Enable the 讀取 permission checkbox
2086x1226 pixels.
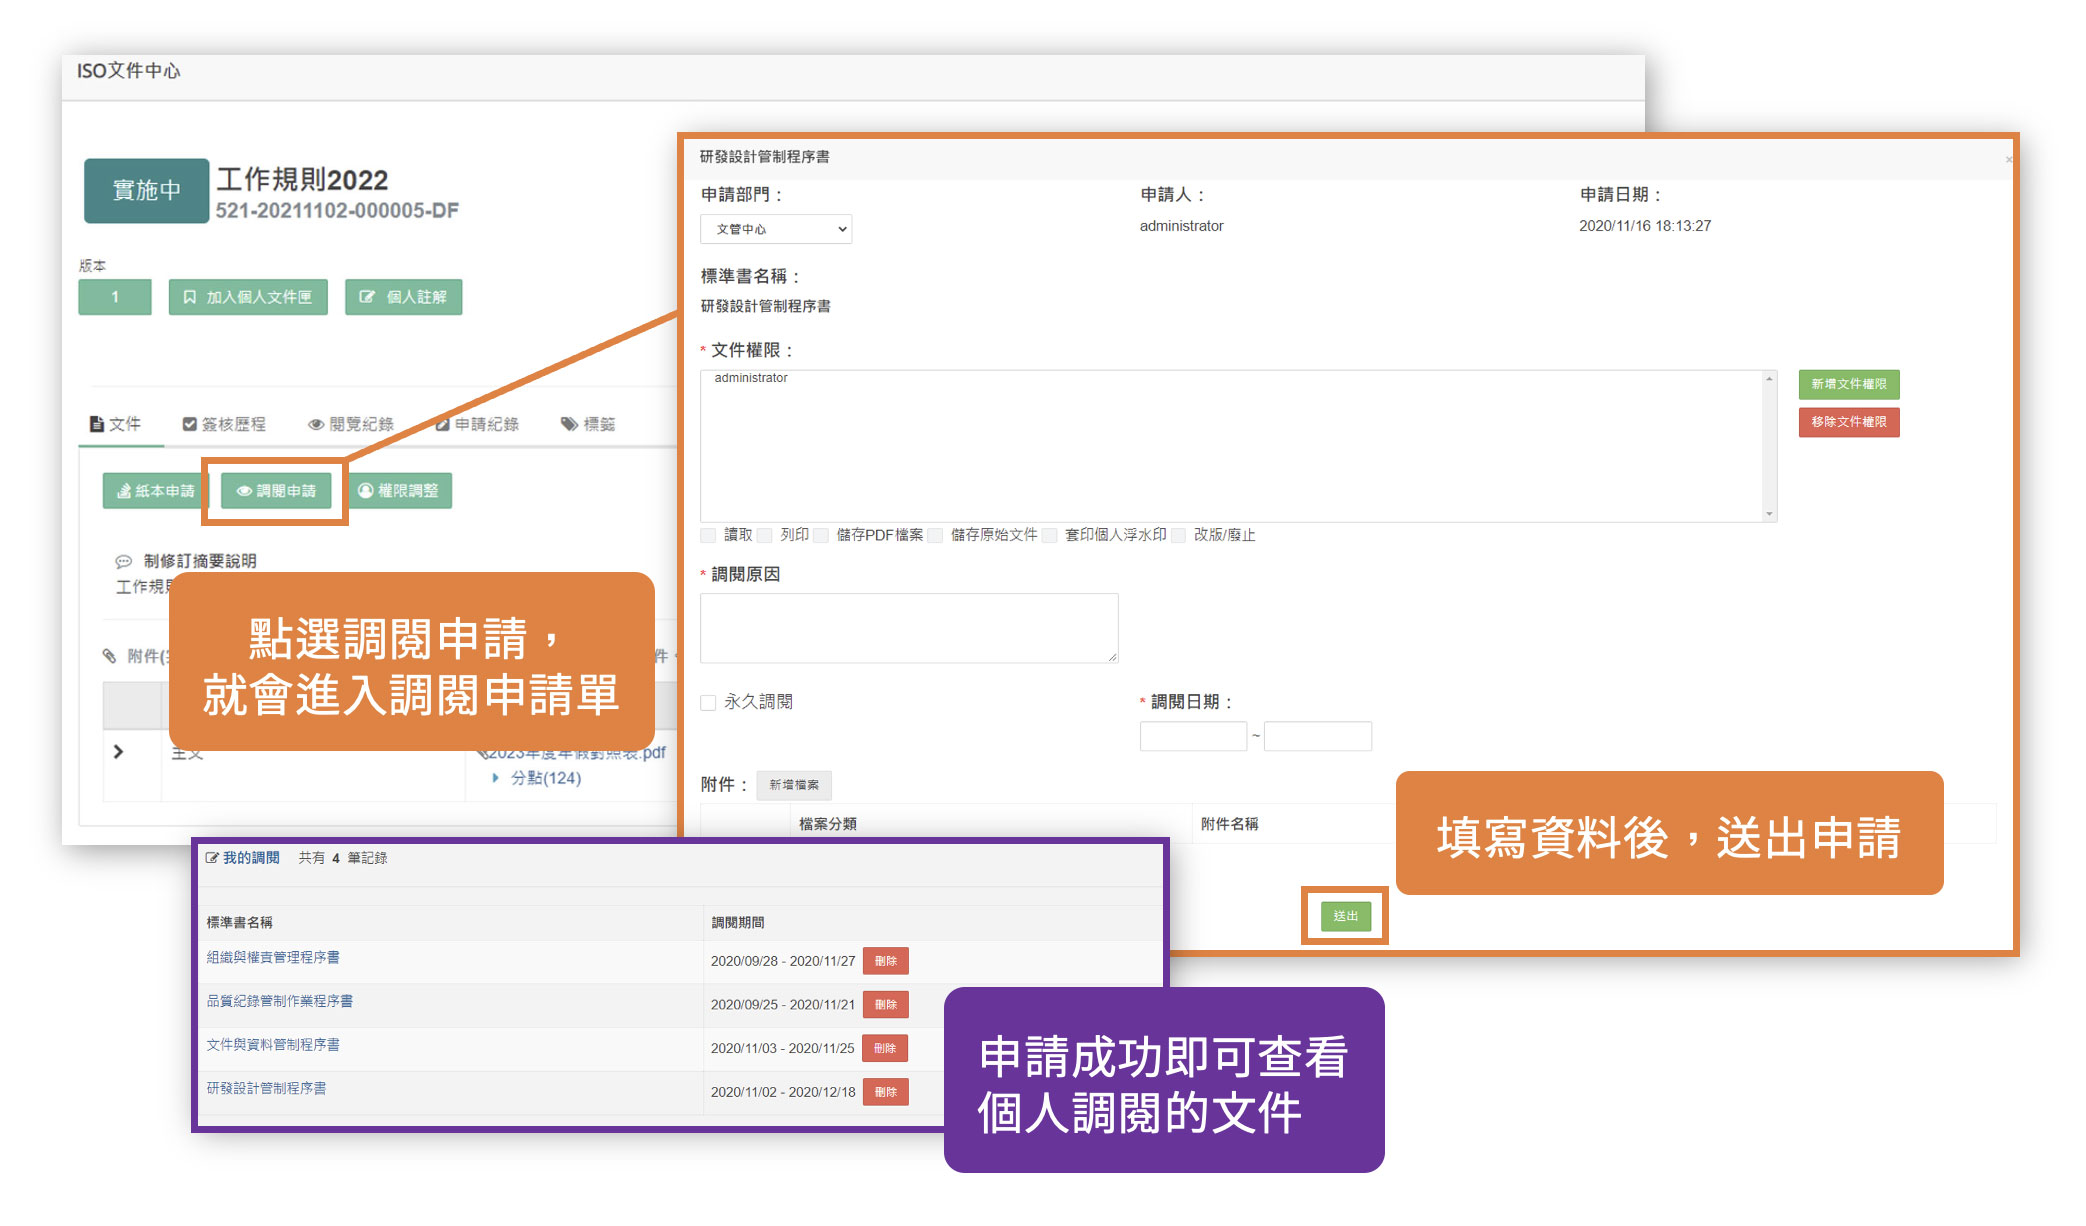(709, 535)
